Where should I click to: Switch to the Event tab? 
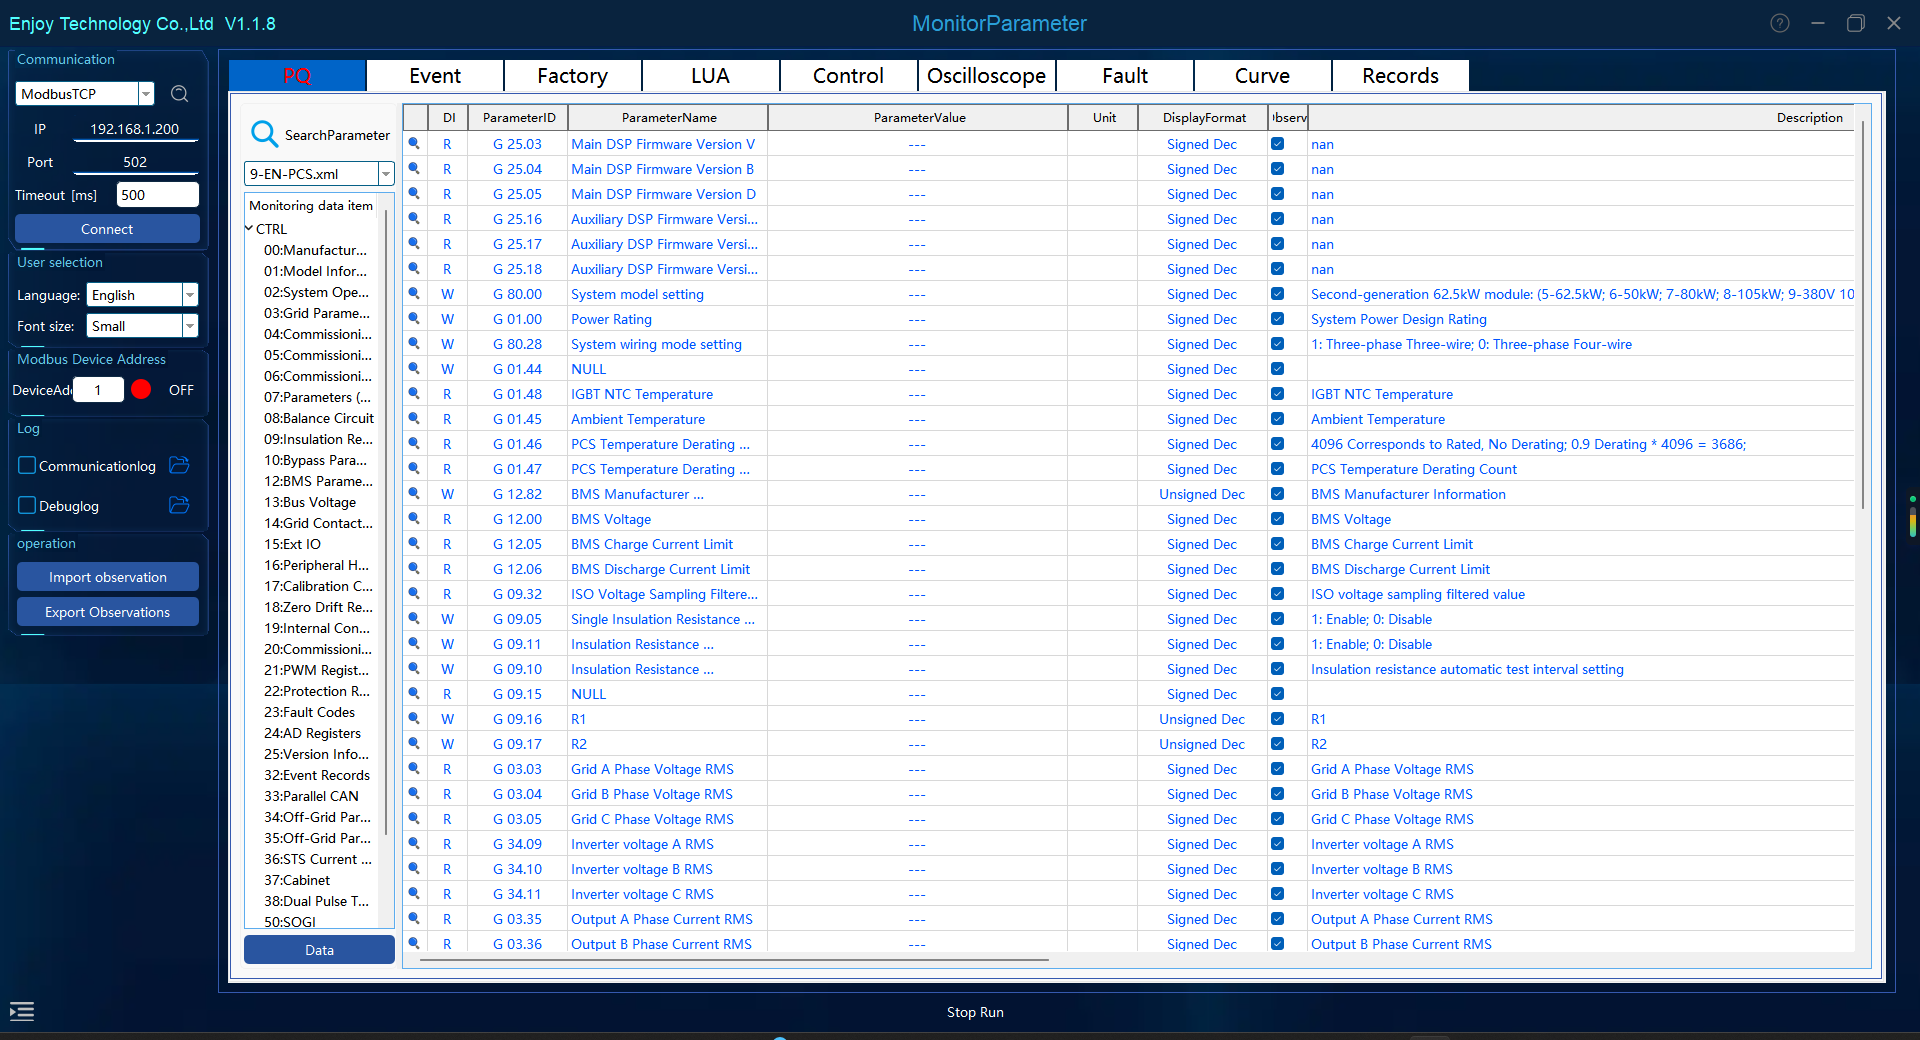435,76
